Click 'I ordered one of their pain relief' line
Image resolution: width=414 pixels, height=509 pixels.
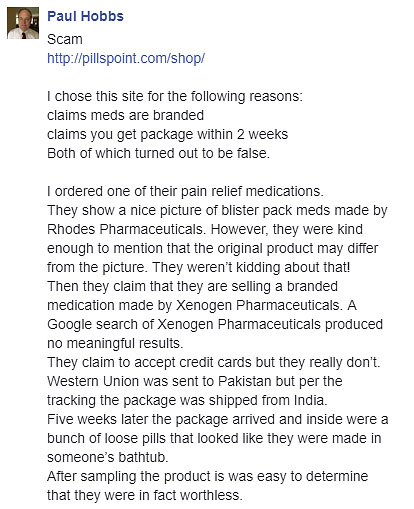(x=185, y=191)
